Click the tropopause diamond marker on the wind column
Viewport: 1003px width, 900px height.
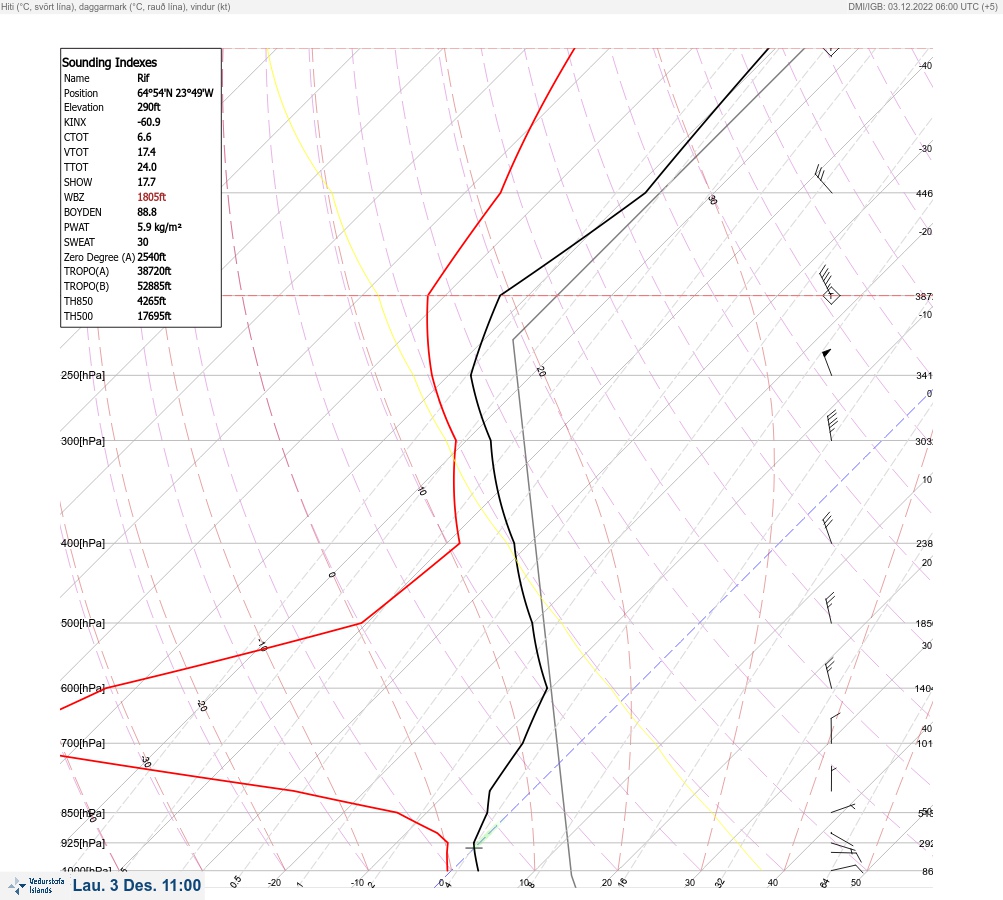pyautogui.click(x=830, y=296)
